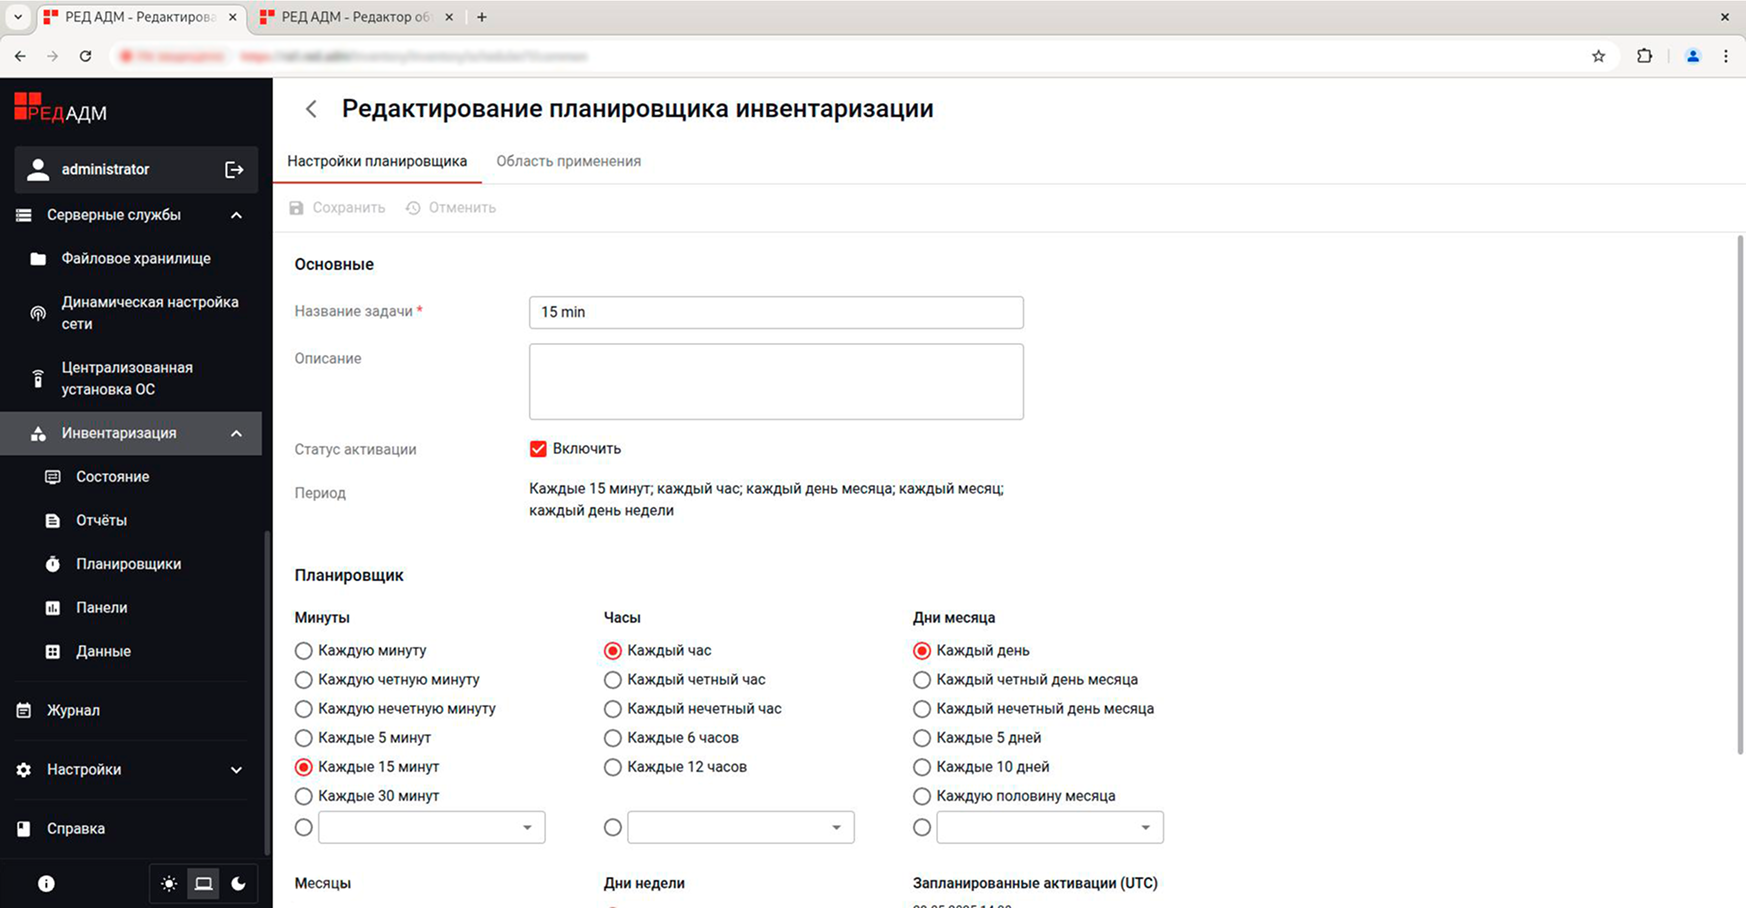Viewport: 1746px width, 908px height.
Task: Switch to the Область применения tab
Action: click(x=569, y=161)
